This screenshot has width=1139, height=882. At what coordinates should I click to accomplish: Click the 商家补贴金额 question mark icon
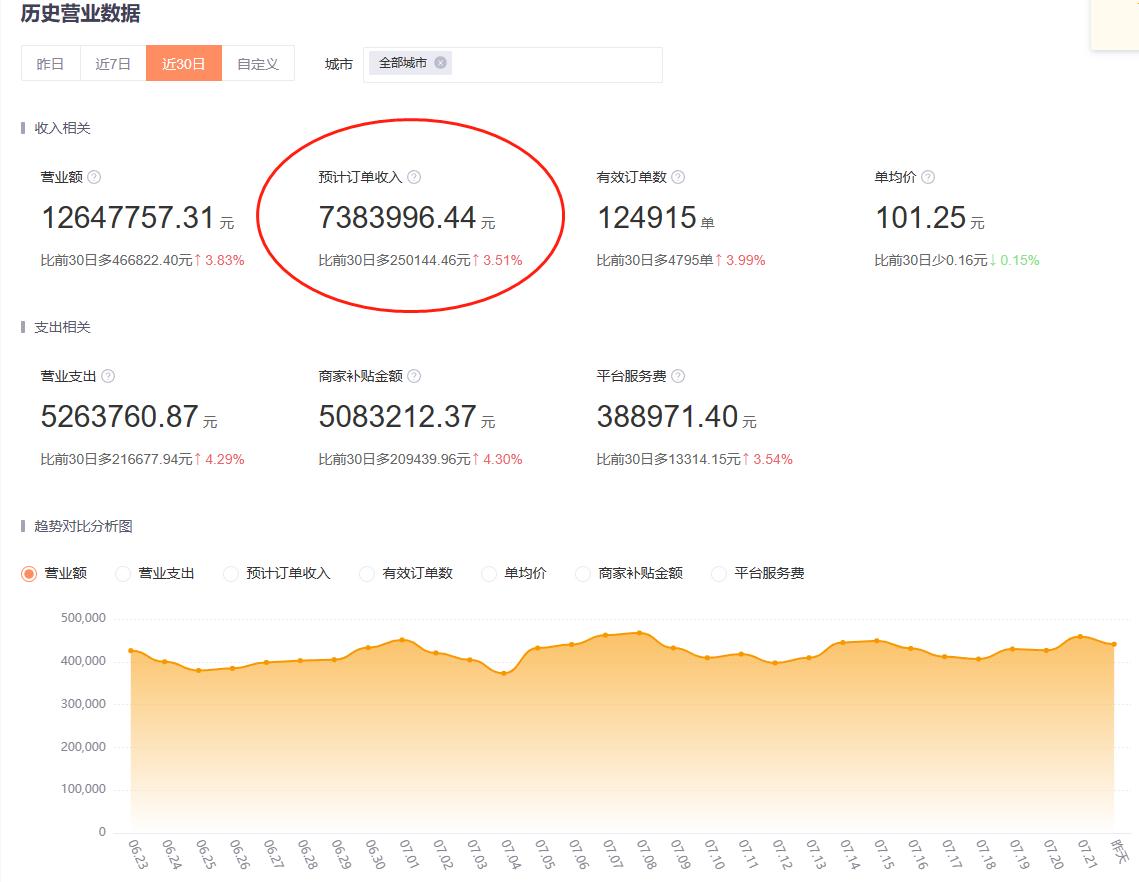pyautogui.click(x=417, y=376)
